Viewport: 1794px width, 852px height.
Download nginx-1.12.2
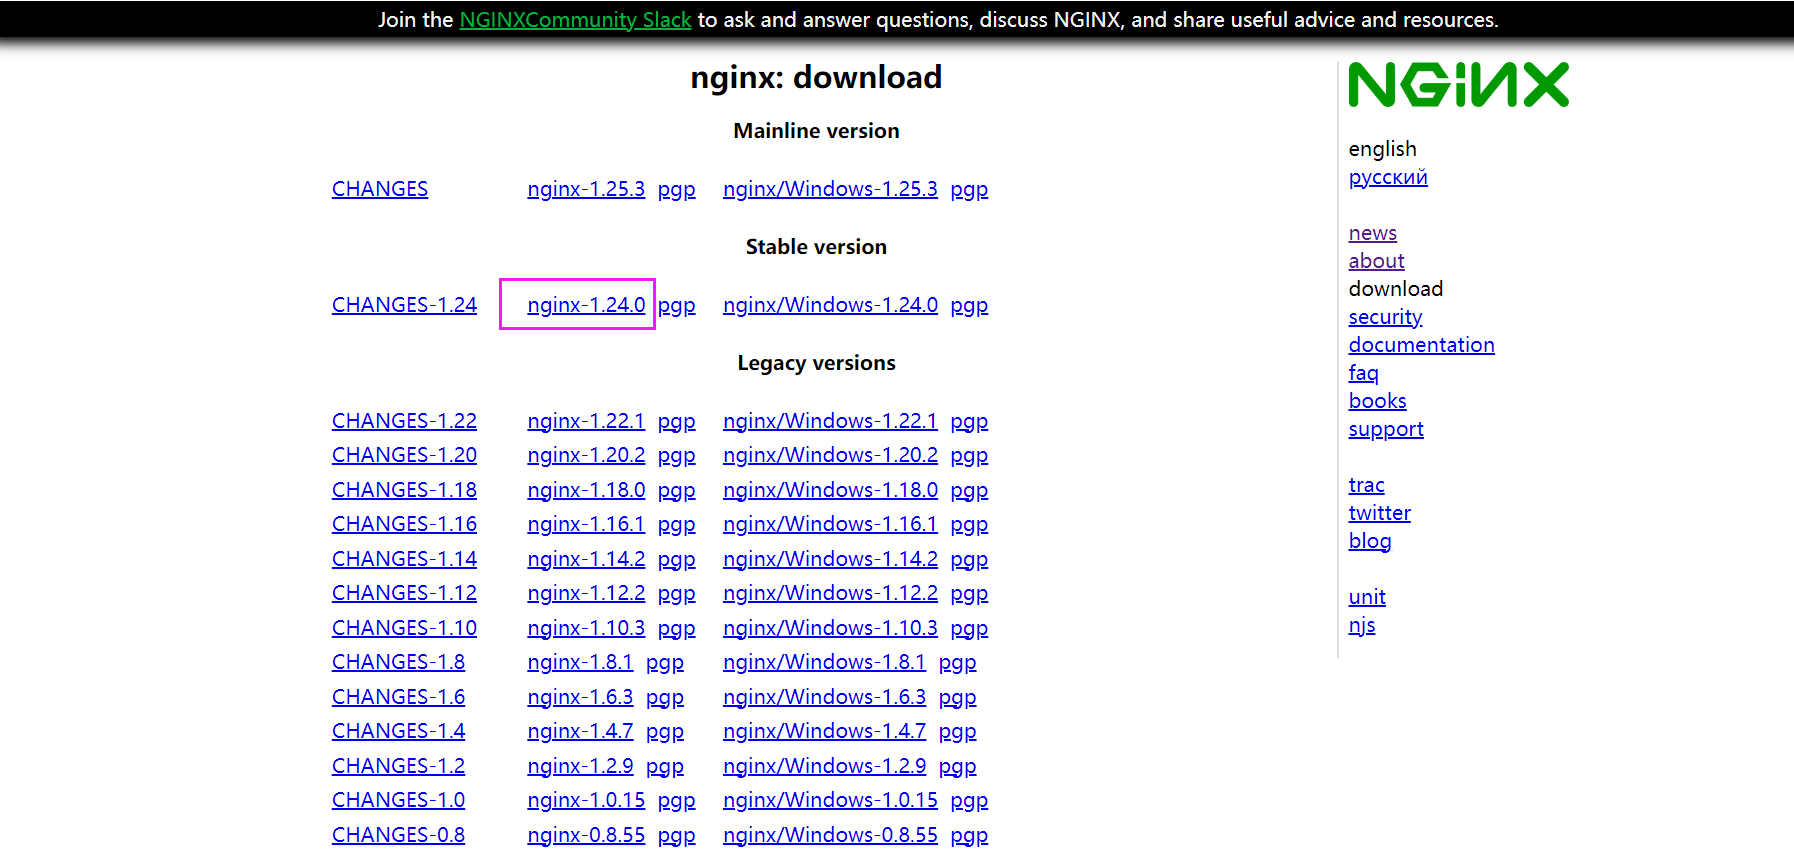point(586,593)
